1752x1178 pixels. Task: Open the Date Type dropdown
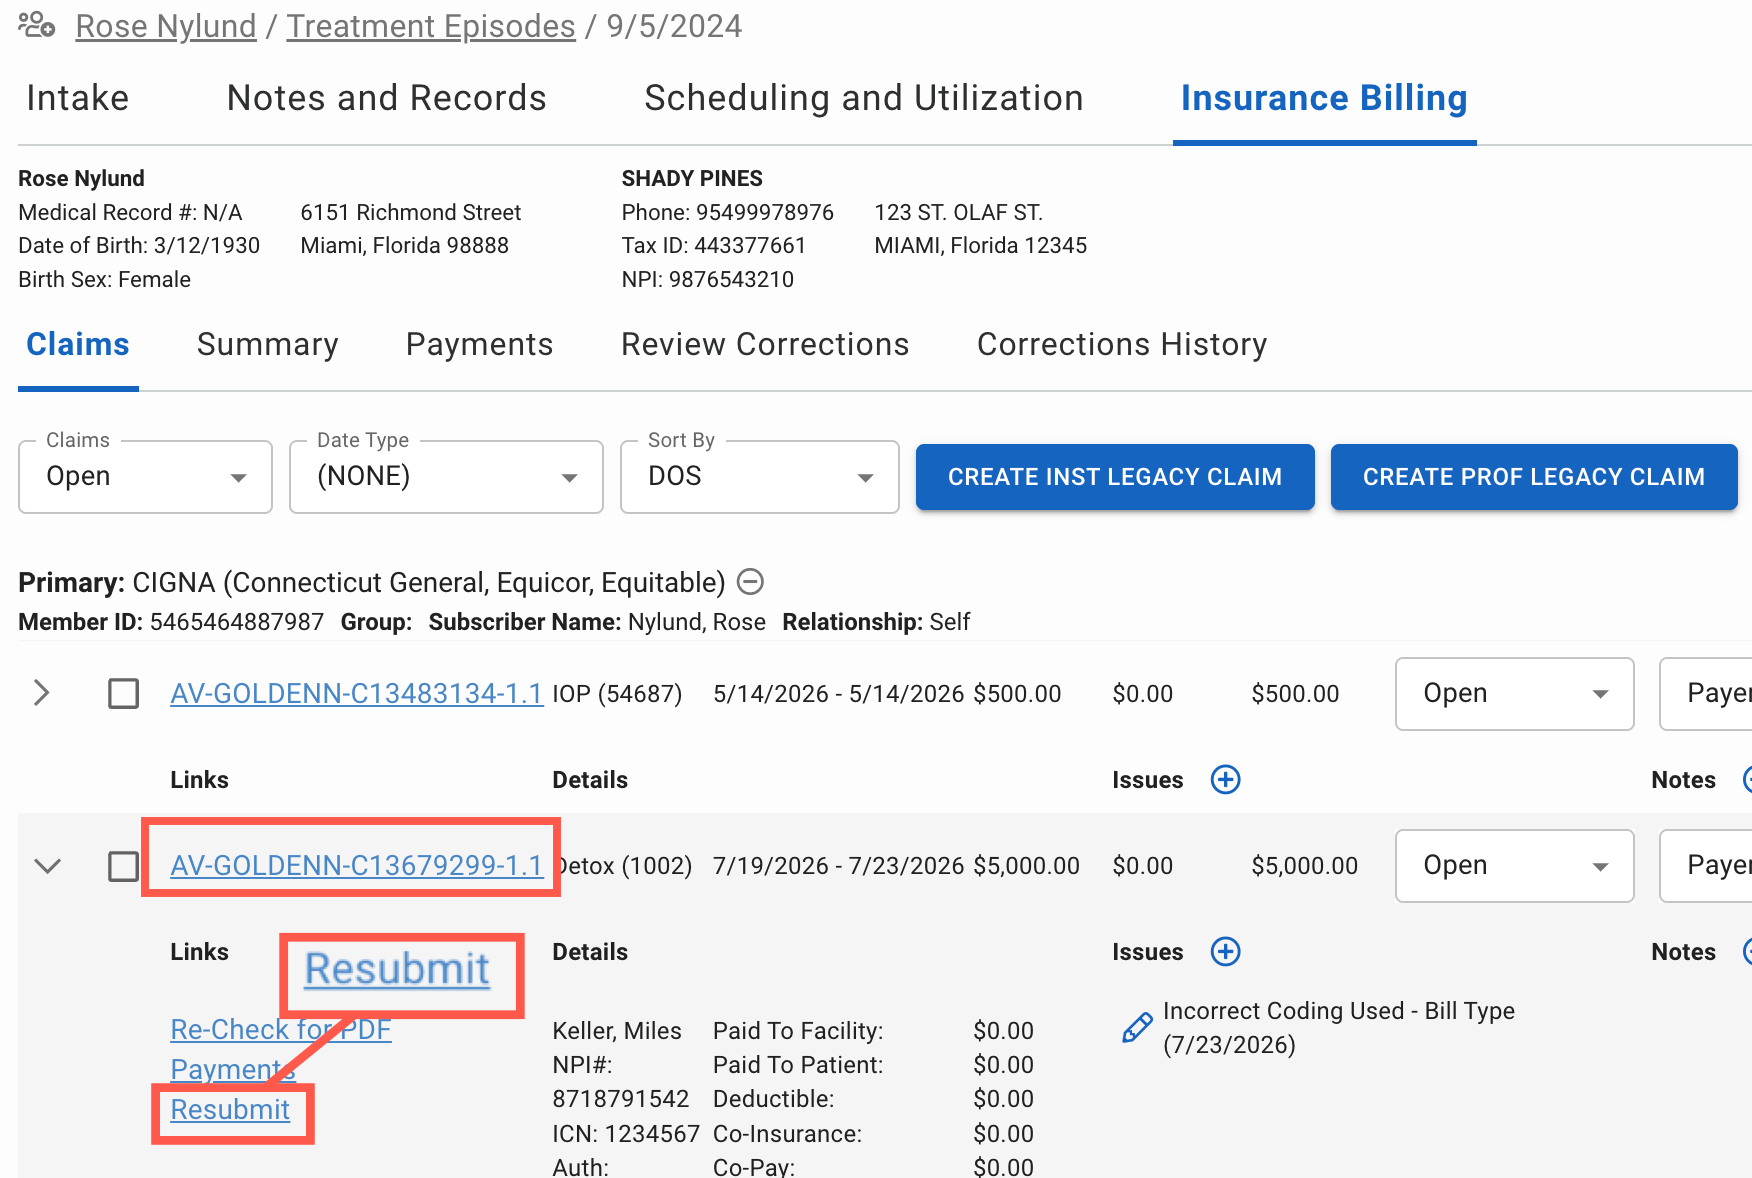(x=446, y=476)
